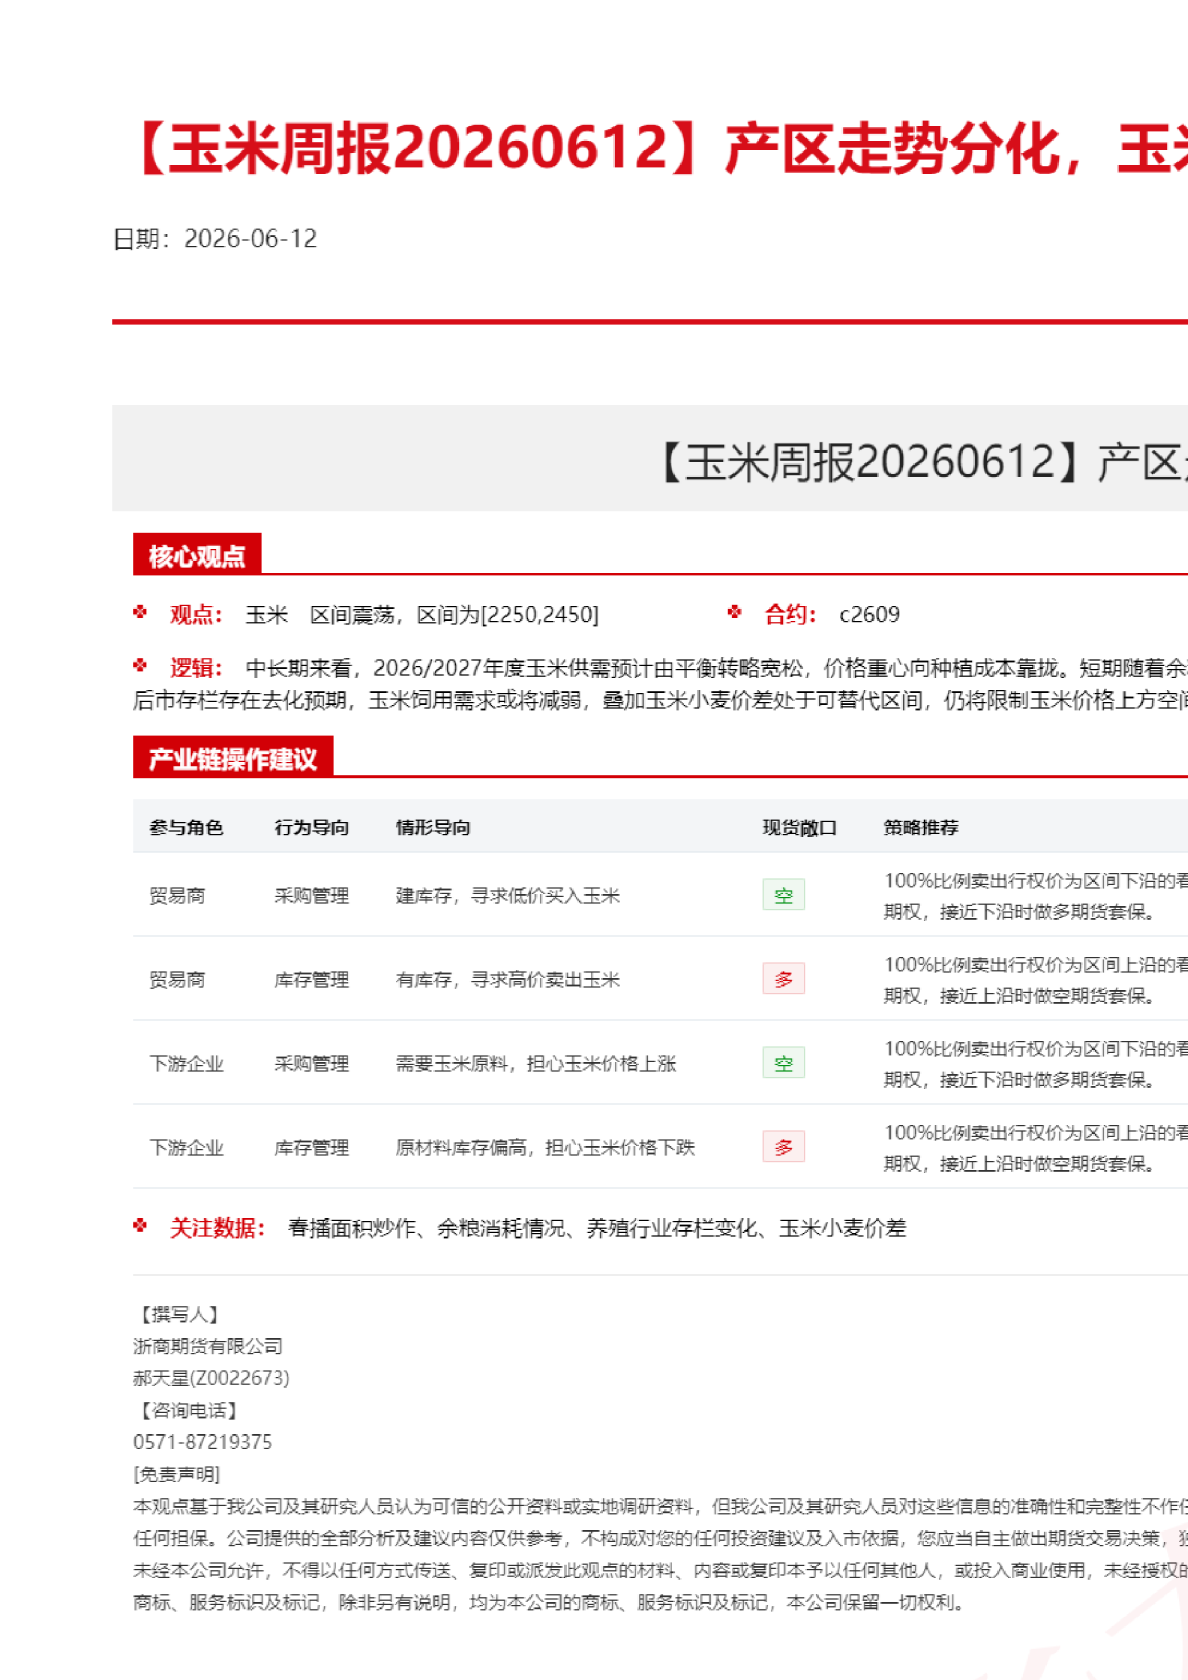Click the red bullet before 观点
The height and width of the screenshot is (1680, 1188).
[x=140, y=612]
